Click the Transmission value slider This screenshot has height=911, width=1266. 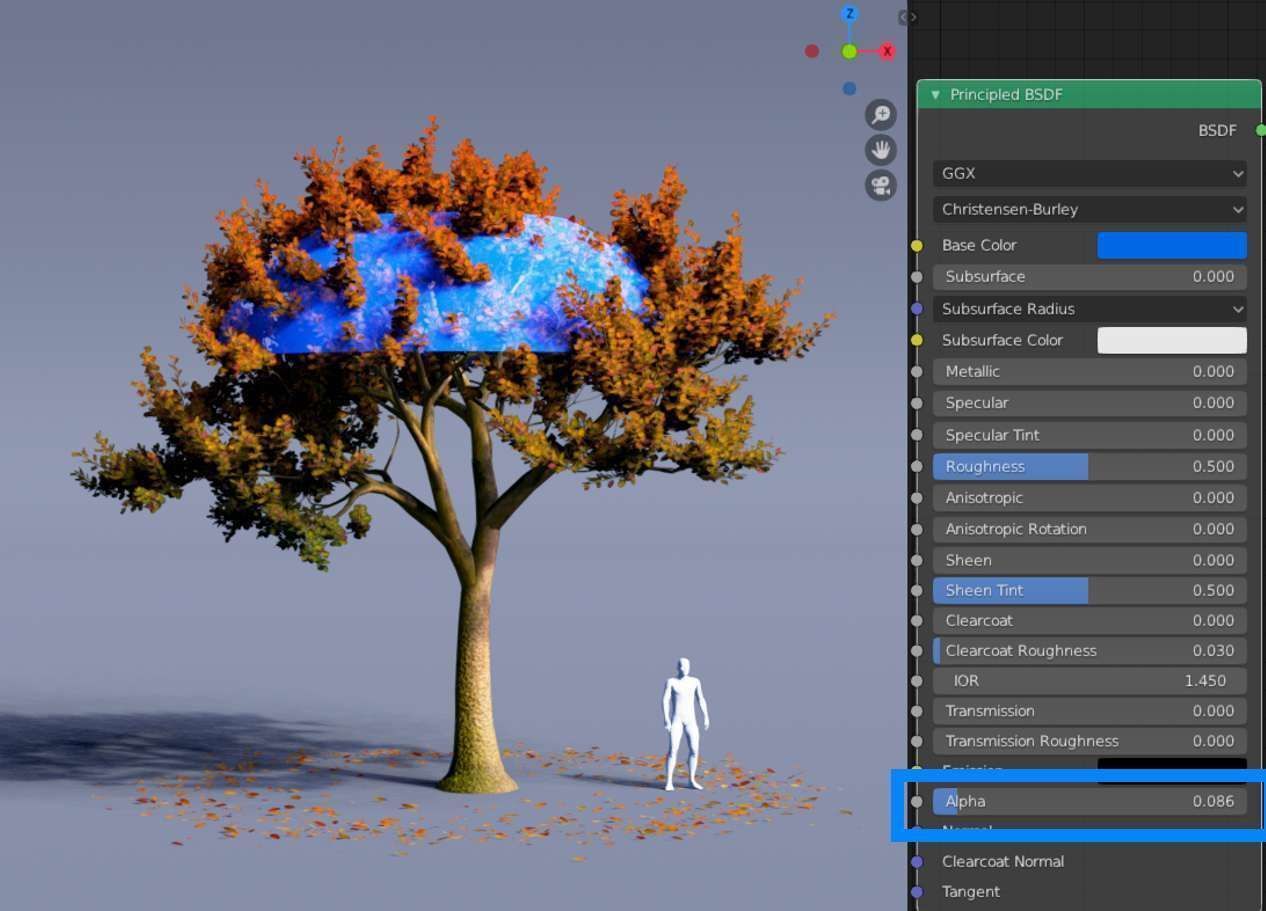(x=1090, y=711)
